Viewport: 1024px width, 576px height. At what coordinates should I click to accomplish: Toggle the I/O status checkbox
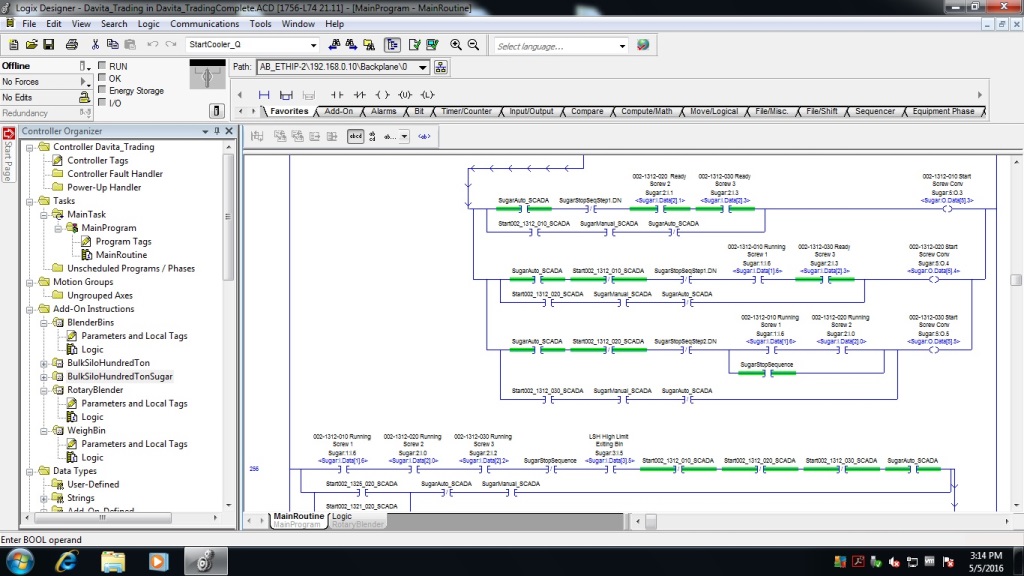tap(102, 102)
